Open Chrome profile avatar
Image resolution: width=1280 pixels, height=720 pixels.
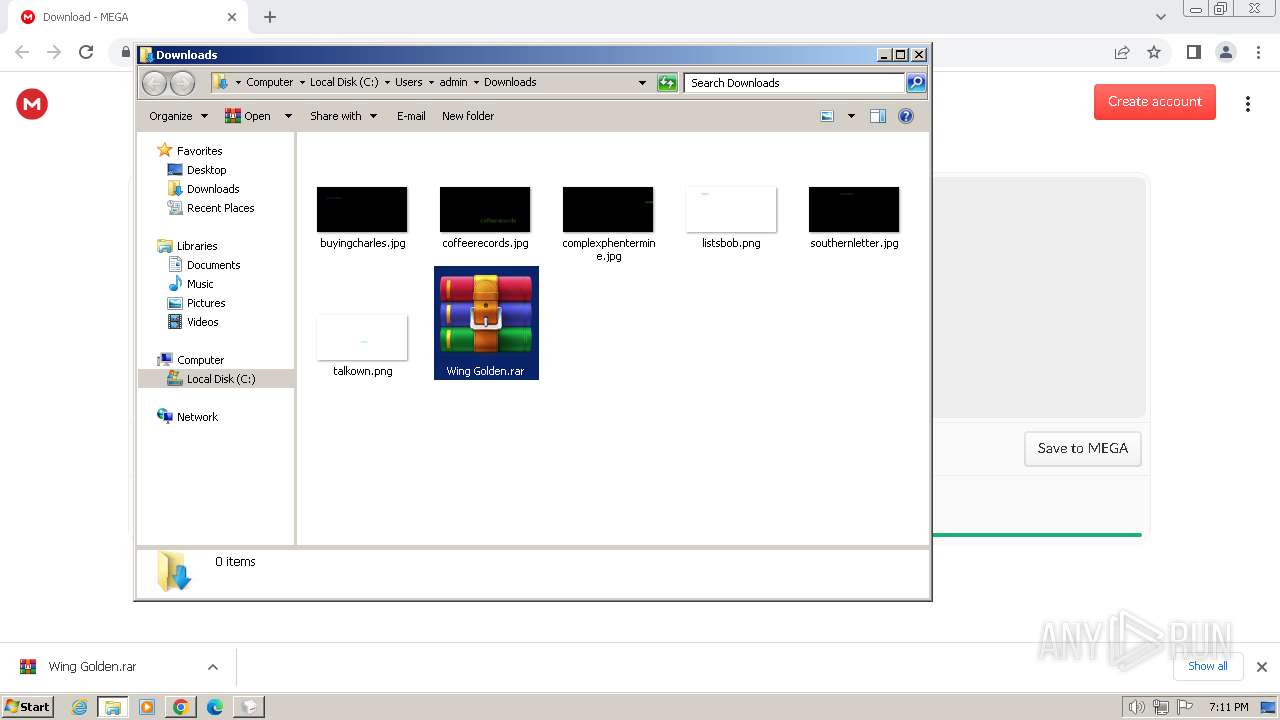pos(1226,52)
